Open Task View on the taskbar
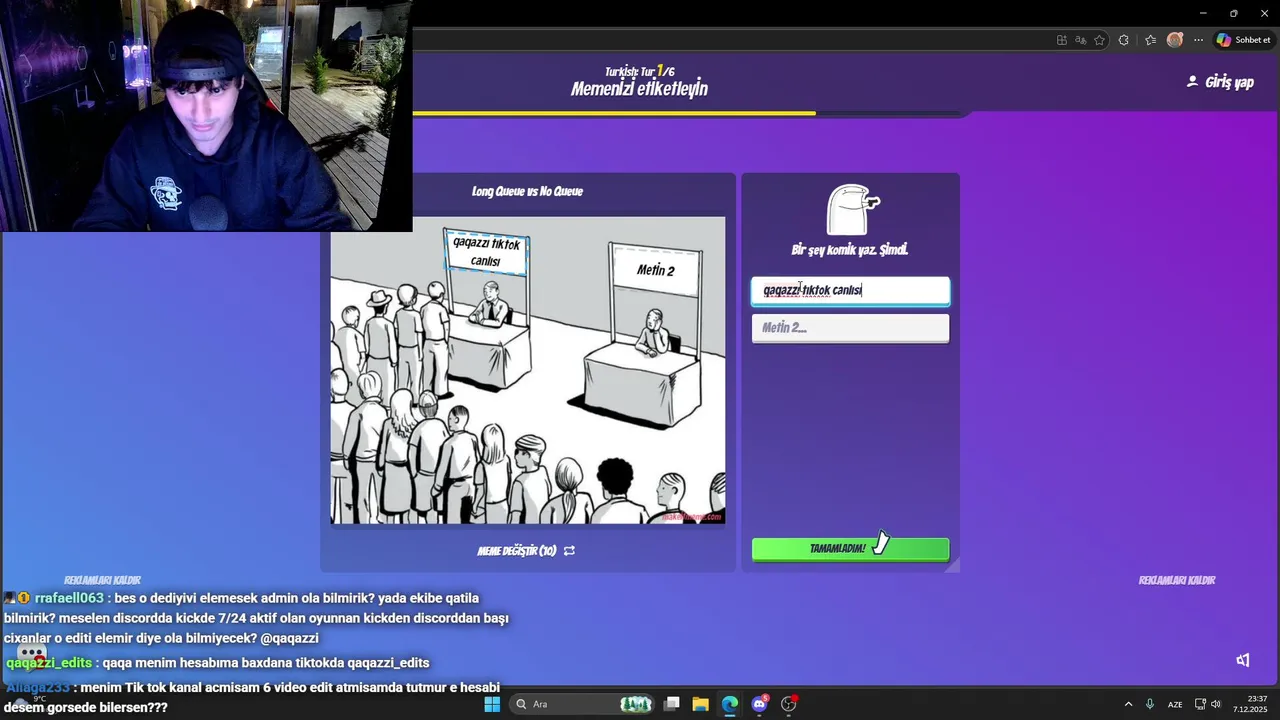This screenshot has width=1280, height=720. (672, 704)
